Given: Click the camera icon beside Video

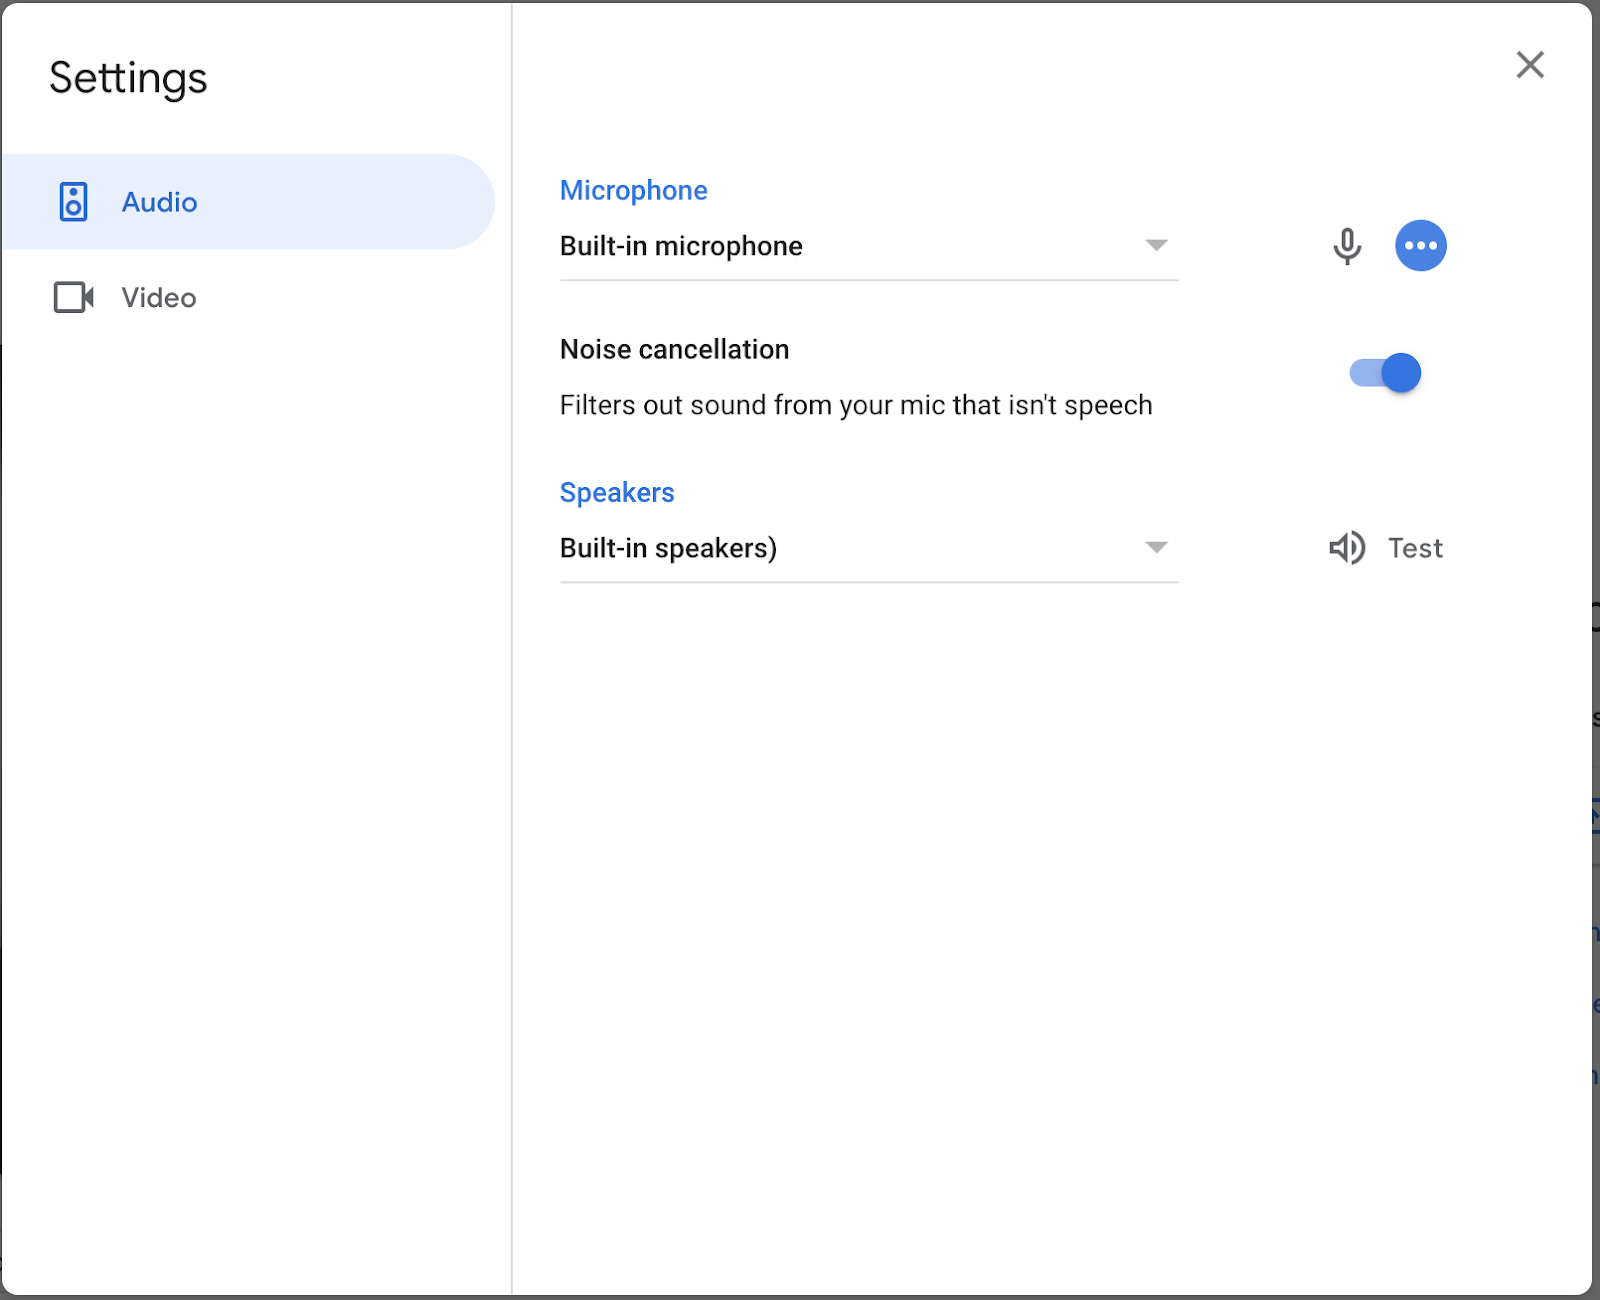Looking at the screenshot, I should pyautogui.click(x=73, y=297).
